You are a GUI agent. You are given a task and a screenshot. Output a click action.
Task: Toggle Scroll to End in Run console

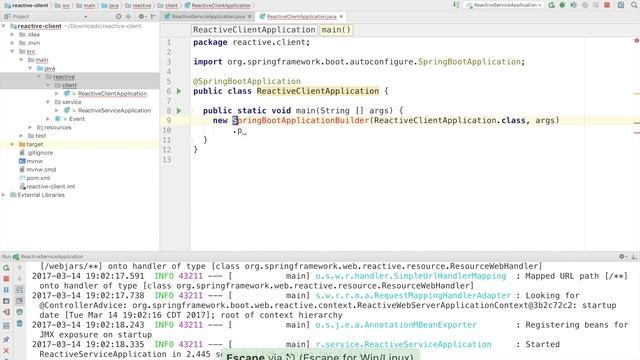tap(19, 301)
